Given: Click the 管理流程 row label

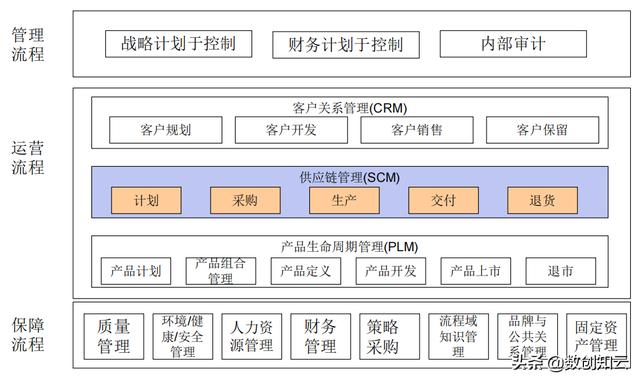Looking at the screenshot, I should pos(28,44).
